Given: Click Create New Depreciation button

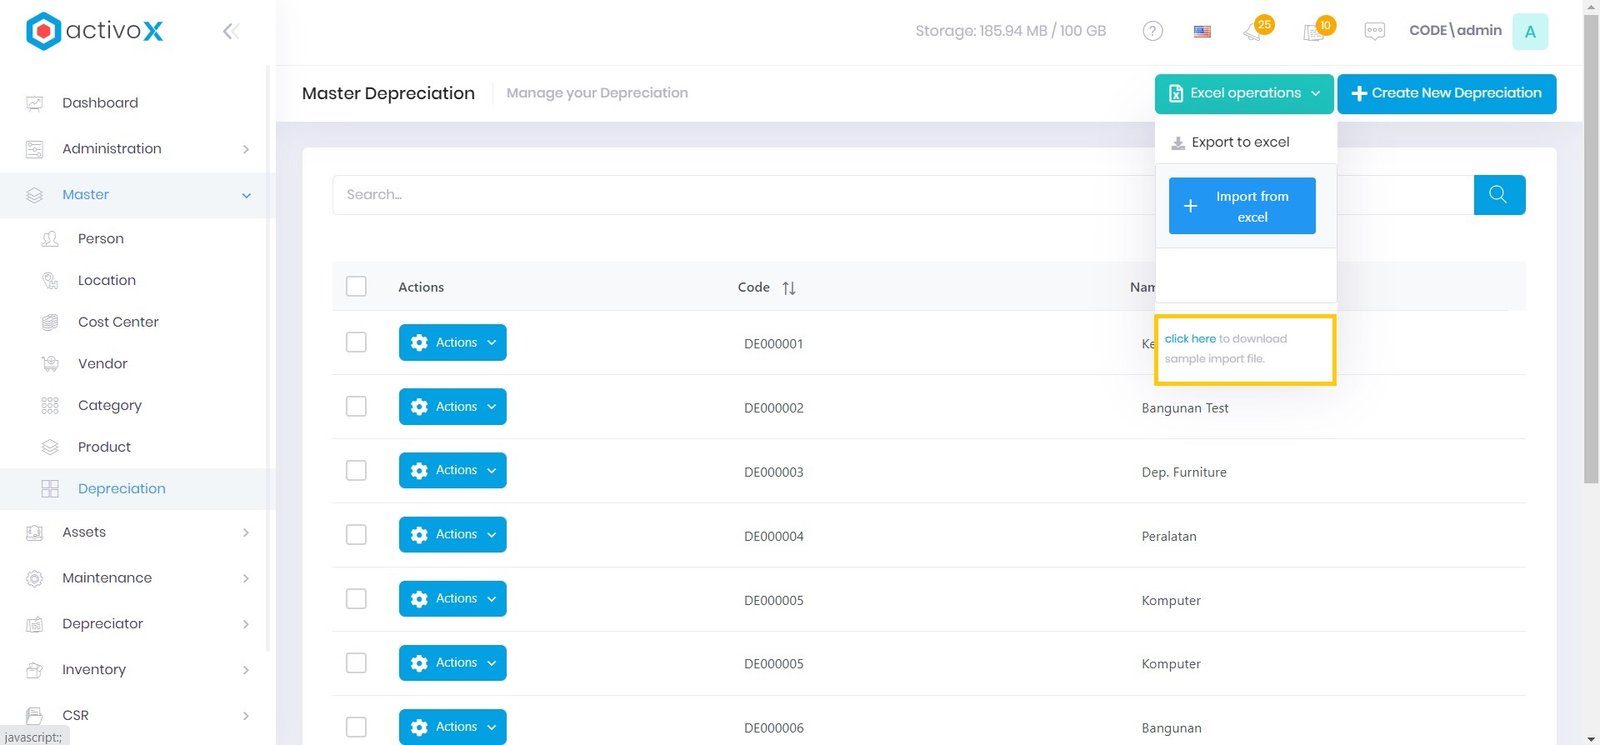Looking at the screenshot, I should (x=1446, y=94).
